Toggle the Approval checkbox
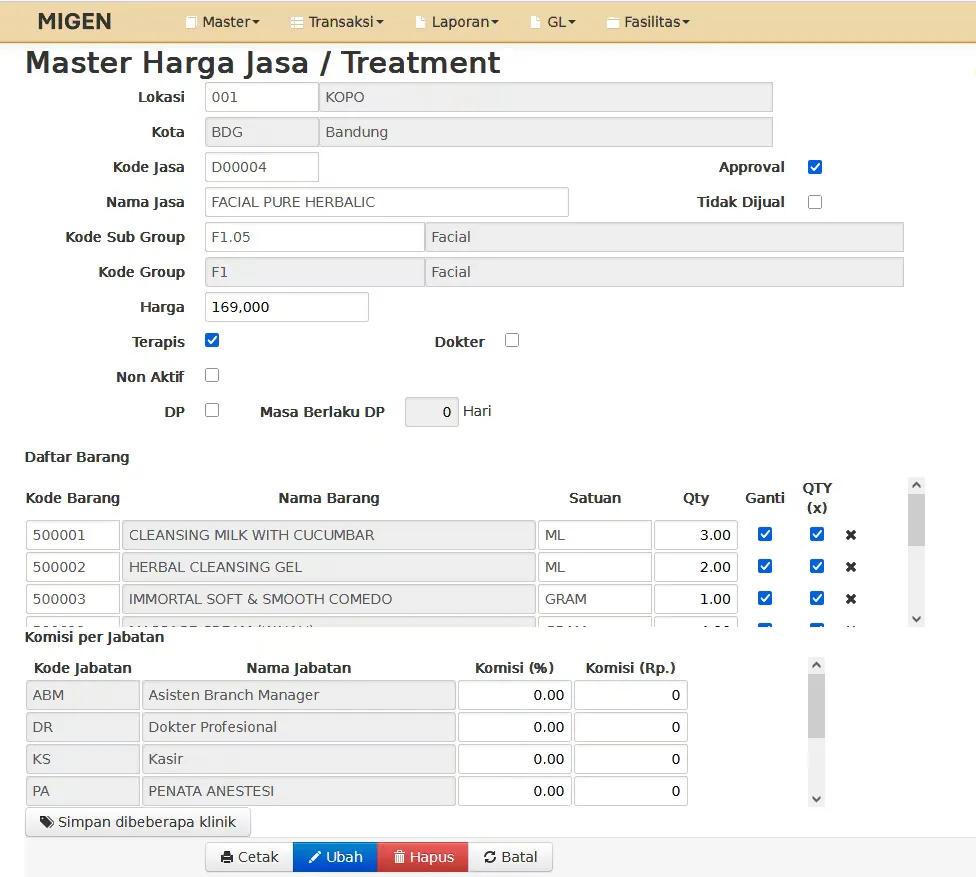This screenshot has width=976, height=877. coord(815,167)
